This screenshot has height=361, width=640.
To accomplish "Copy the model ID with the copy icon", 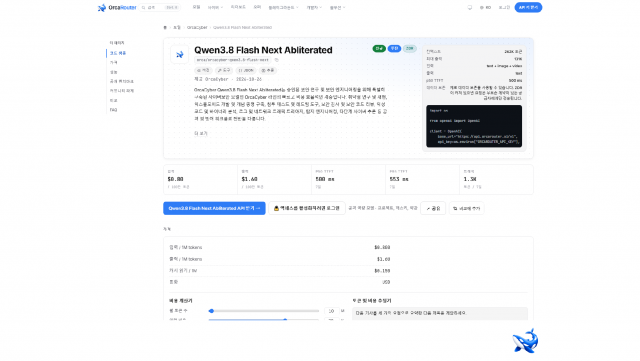I will tap(277, 60).
